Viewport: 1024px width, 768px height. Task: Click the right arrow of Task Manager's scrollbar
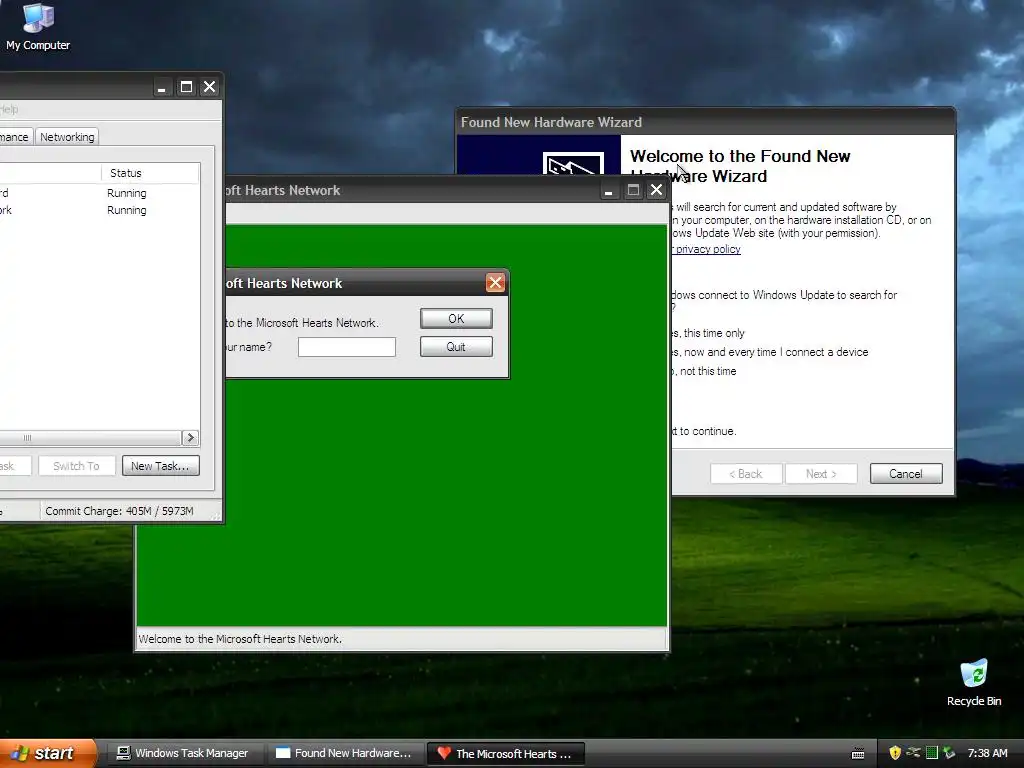(x=190, y=438)
